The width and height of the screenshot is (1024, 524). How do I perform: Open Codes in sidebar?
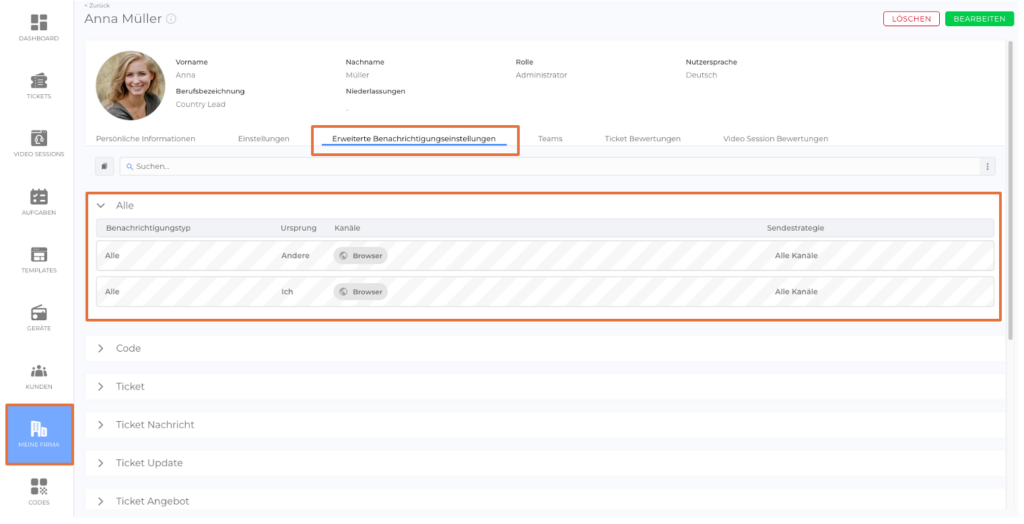(39, 487)
